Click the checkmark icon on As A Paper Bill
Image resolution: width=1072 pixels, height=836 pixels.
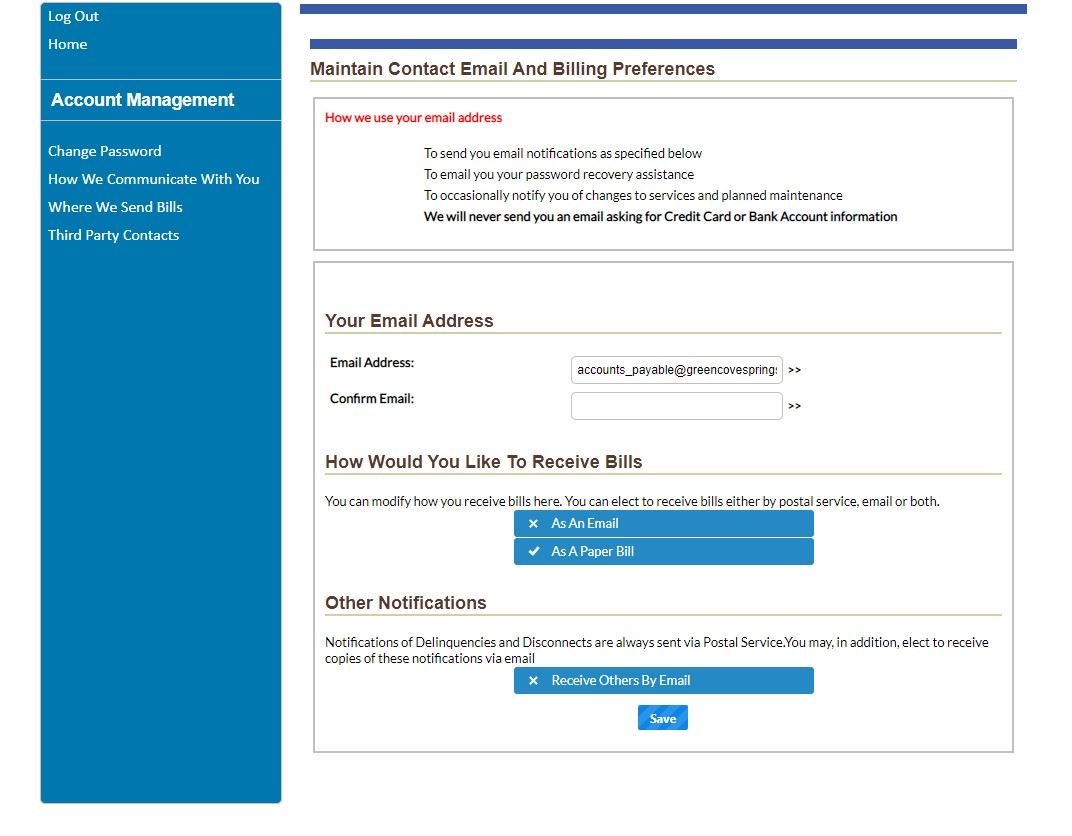[x=534, y=551]
